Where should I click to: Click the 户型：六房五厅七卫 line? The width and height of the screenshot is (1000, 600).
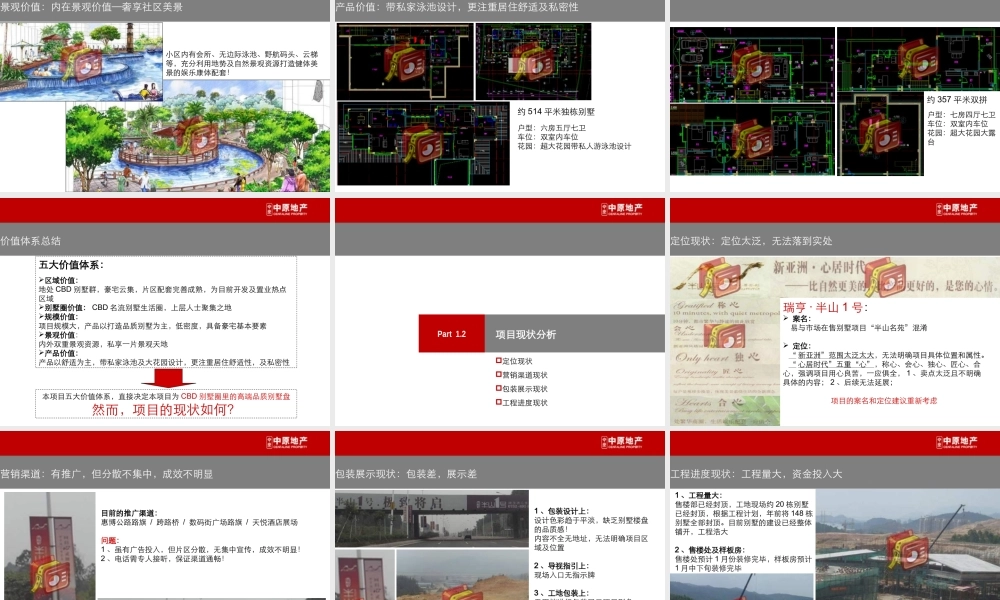coord(551,128)
